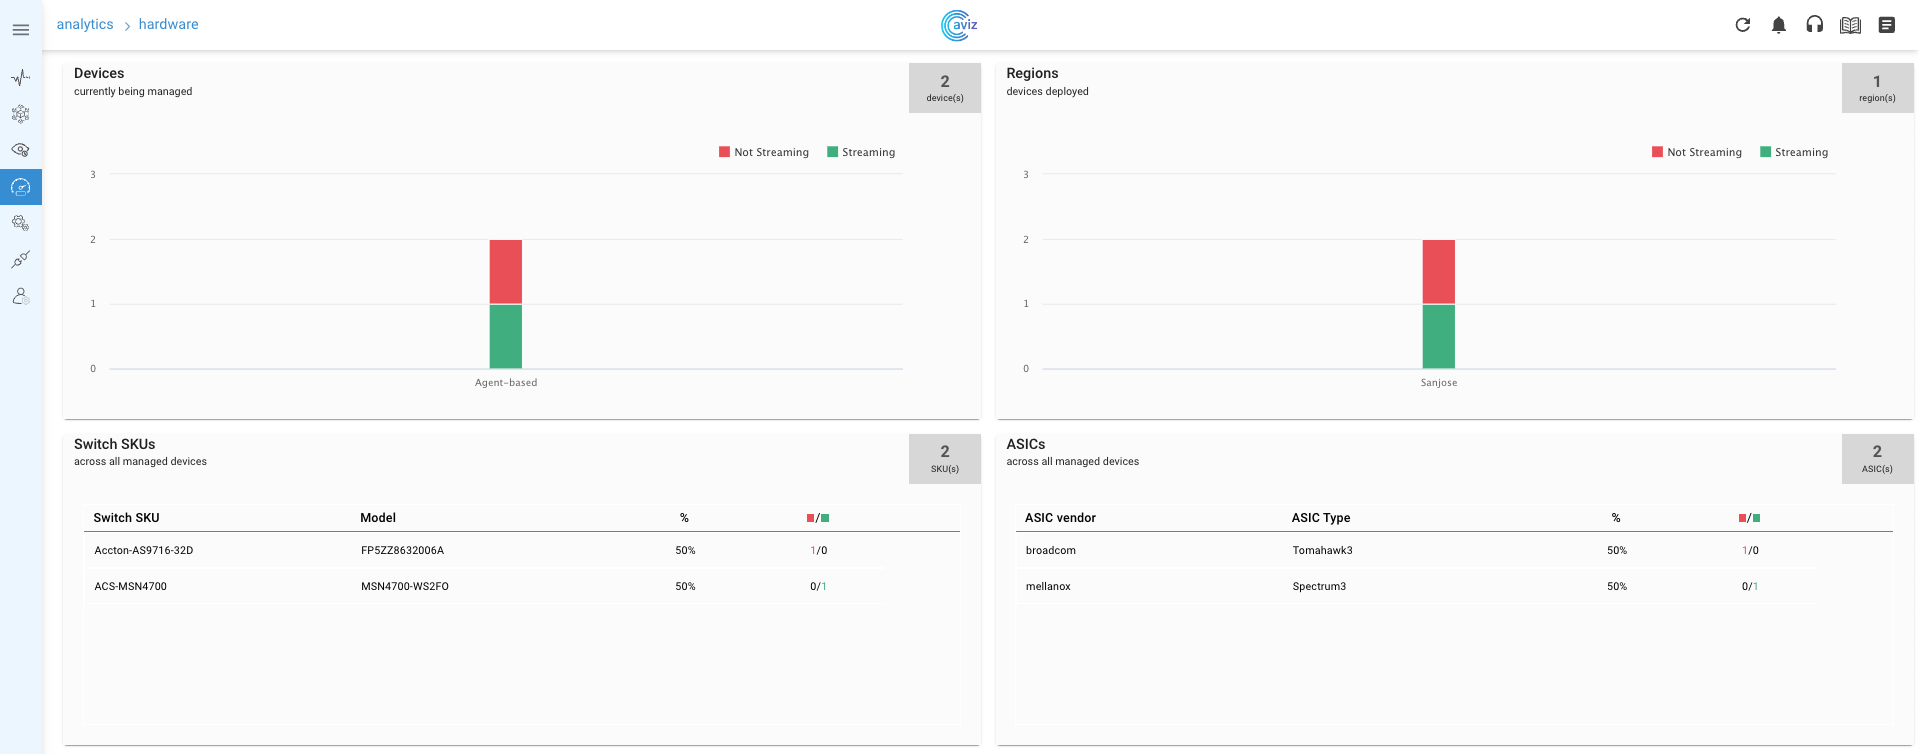This screenshot has width=1919, height=754.
Task: Open the user administration sidebar icon
Action: 20,296
